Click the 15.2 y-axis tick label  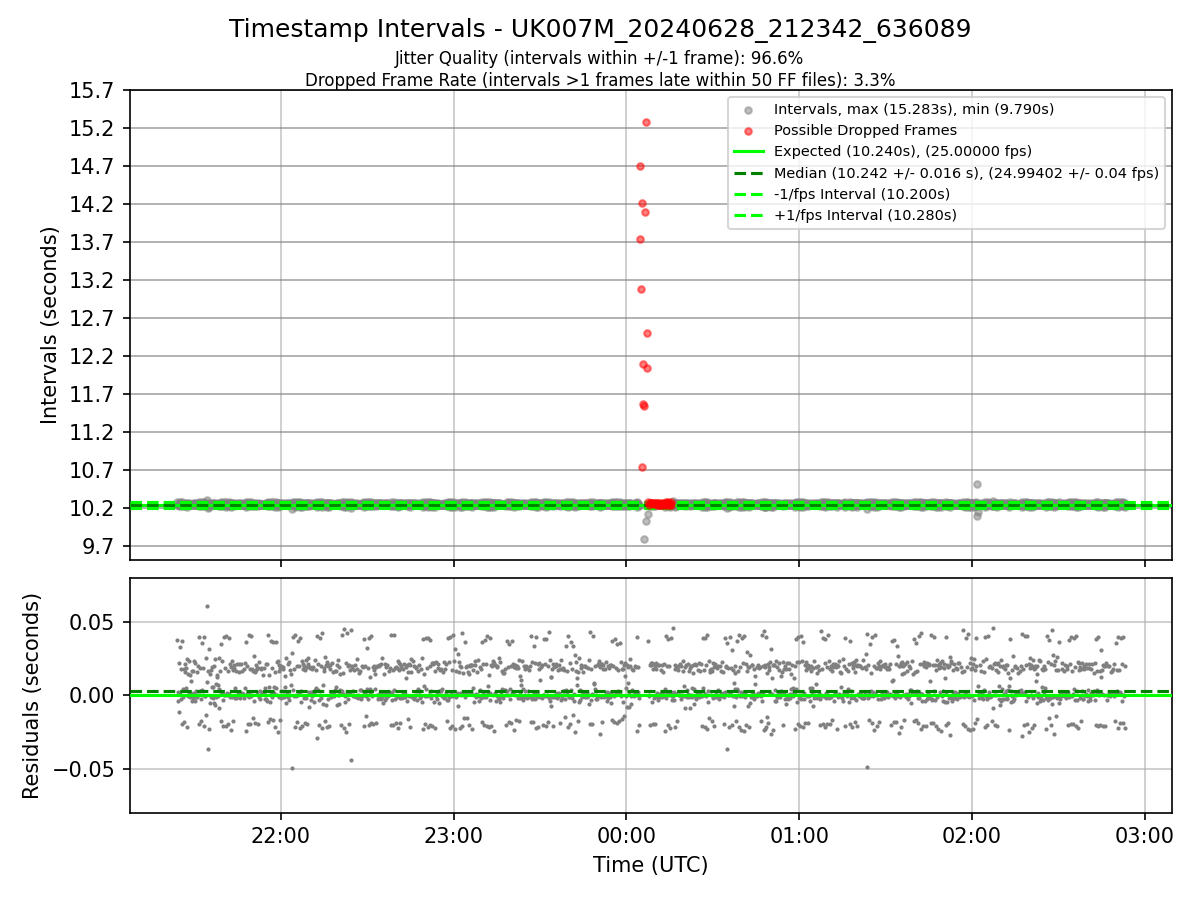[x=91, y=129]
